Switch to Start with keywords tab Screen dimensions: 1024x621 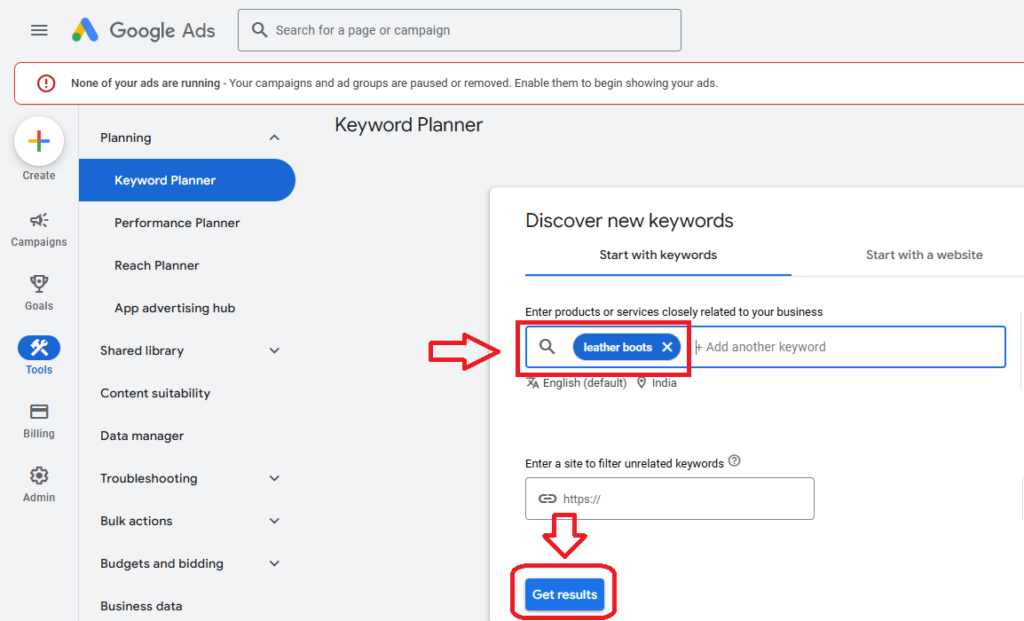point(658,255)
